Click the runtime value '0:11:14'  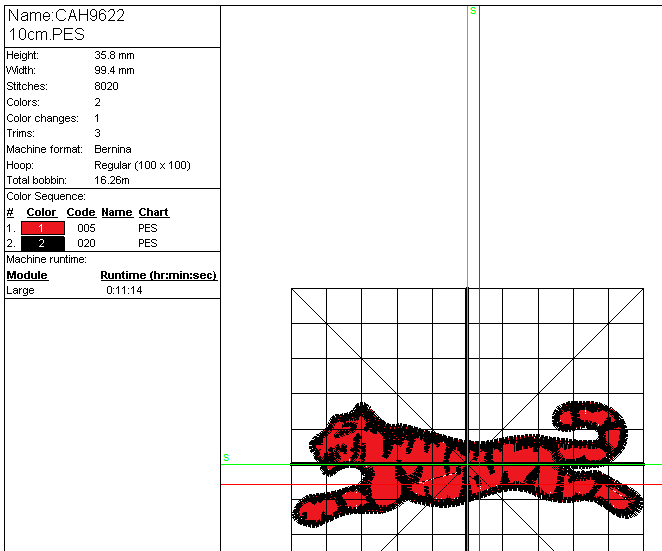coord(124,290)
